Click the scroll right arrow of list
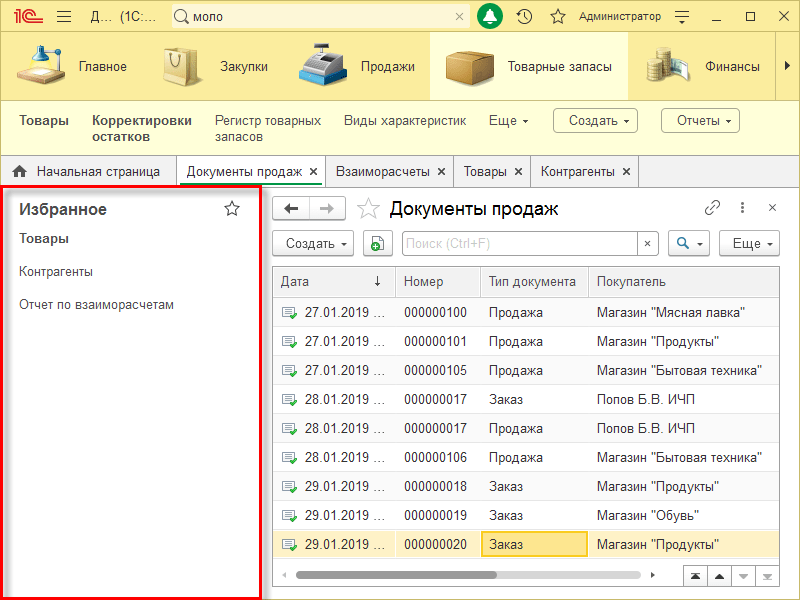 coord(653,575)
